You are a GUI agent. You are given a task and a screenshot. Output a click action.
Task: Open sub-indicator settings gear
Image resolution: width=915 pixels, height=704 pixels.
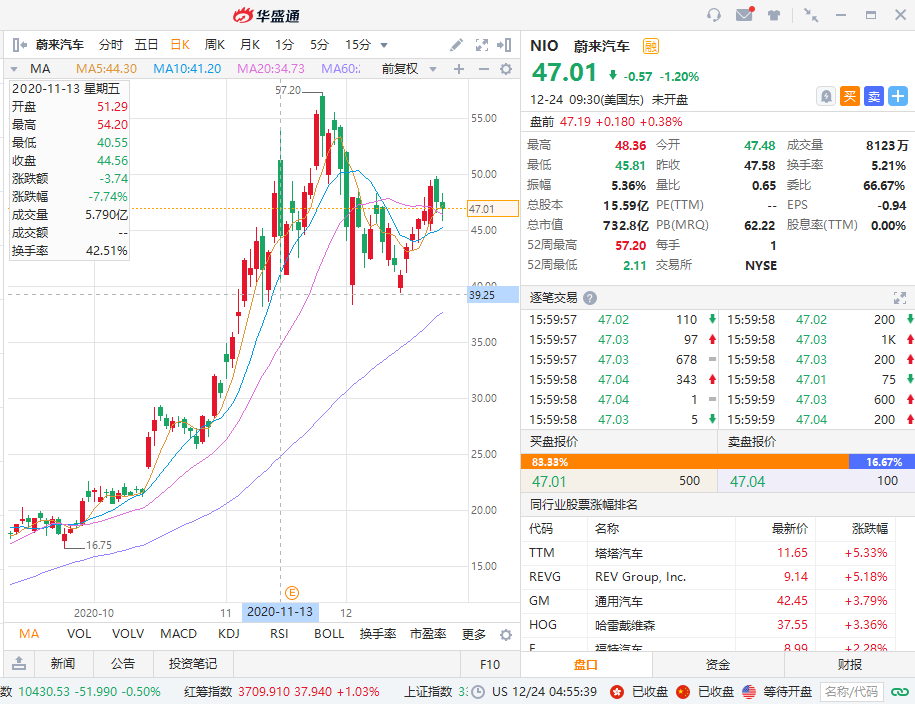point(506,635)
